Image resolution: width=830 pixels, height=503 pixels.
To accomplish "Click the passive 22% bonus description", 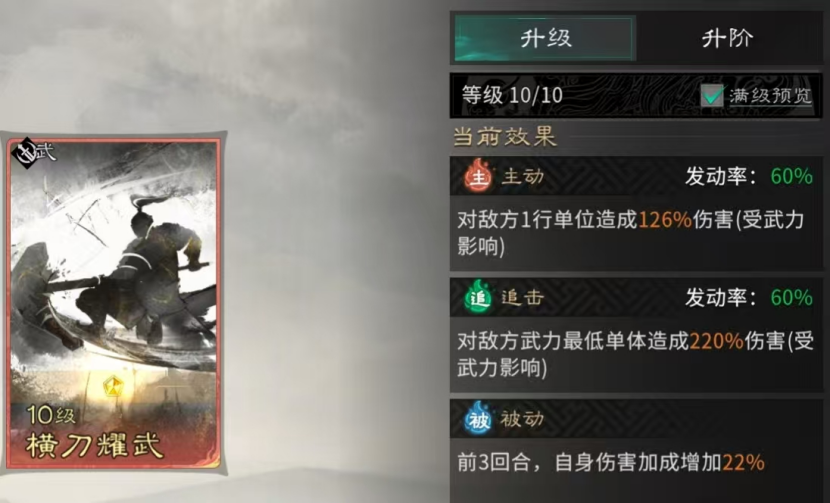I will (611, 463).
